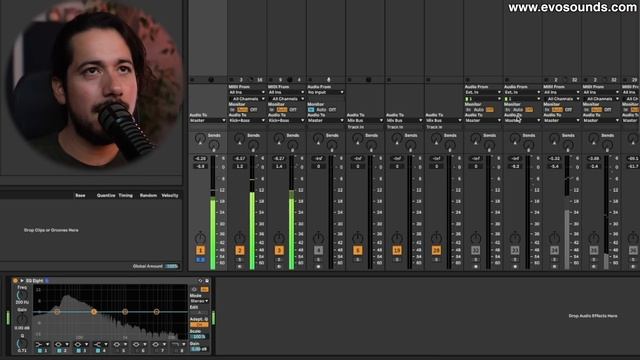Open track 4 Audio From No Input dropdown
This screenshot has width=640, height=360.
pyautogui.click(x=325, y=93)
